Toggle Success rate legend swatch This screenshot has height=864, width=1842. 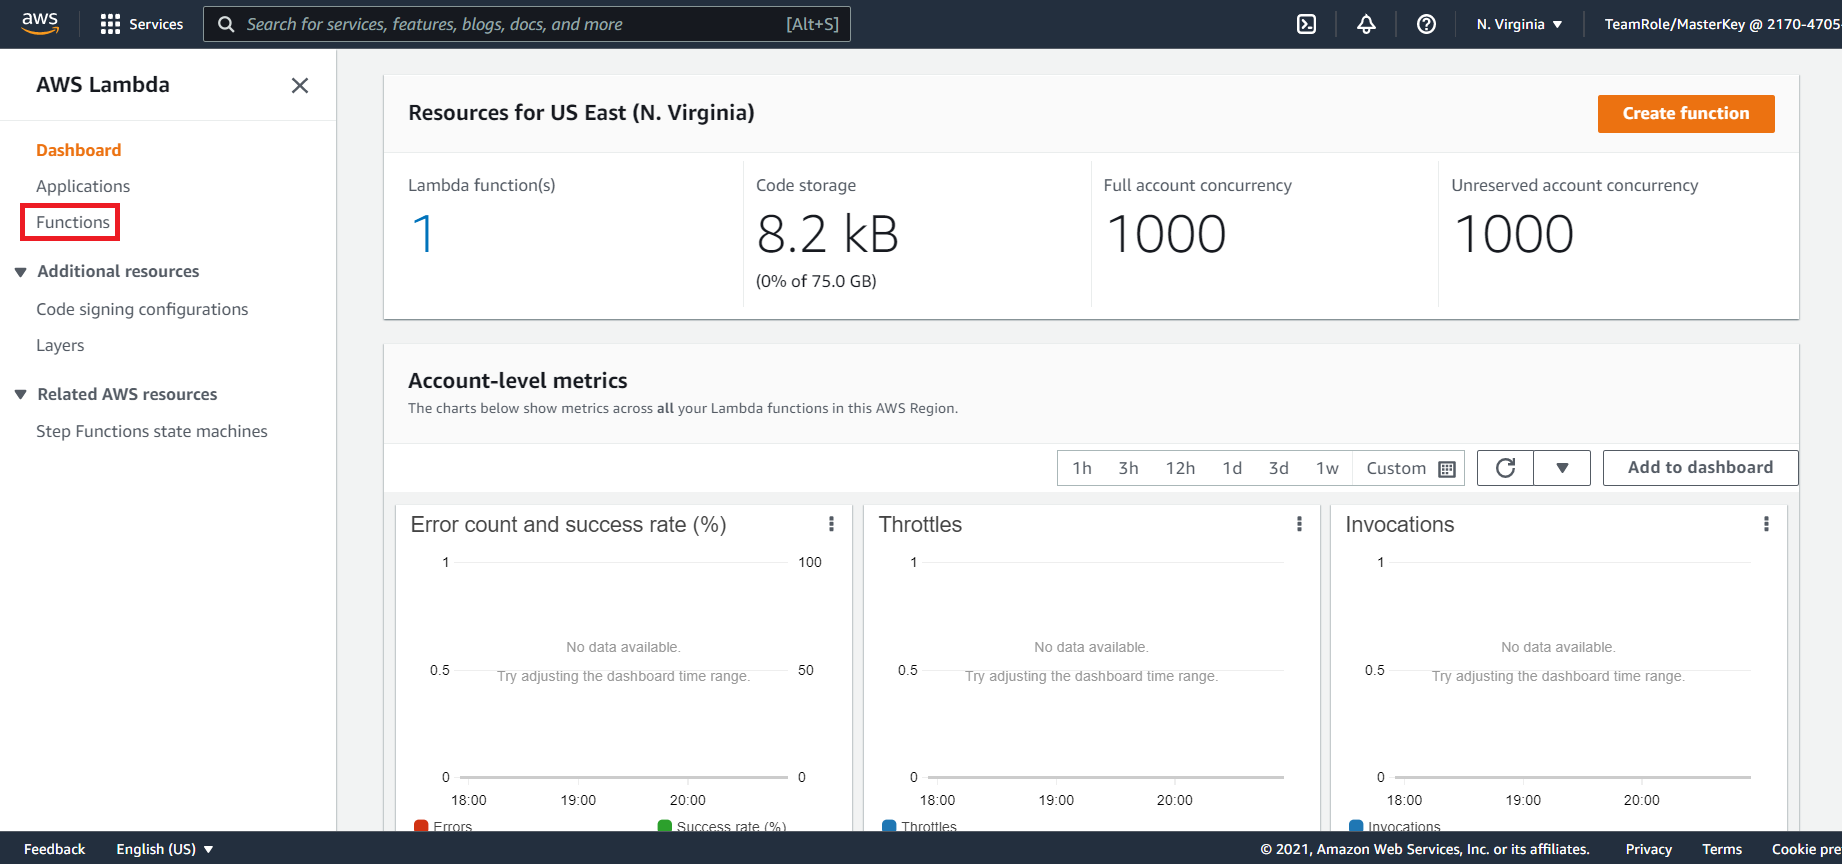point(665,826)
